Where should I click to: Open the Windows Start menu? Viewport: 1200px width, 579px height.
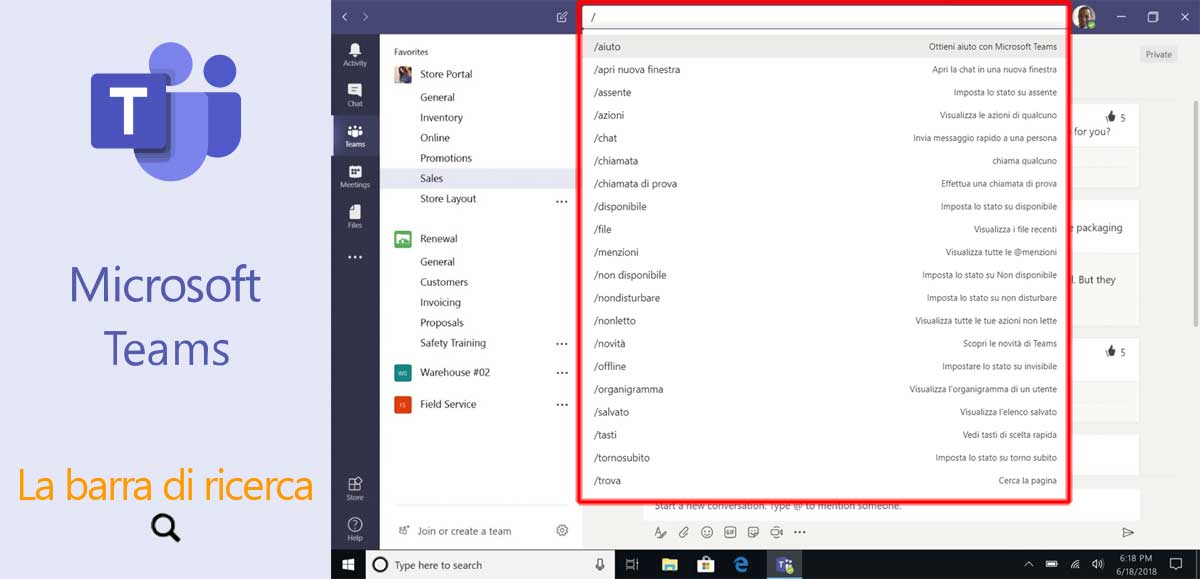[348, 564]
